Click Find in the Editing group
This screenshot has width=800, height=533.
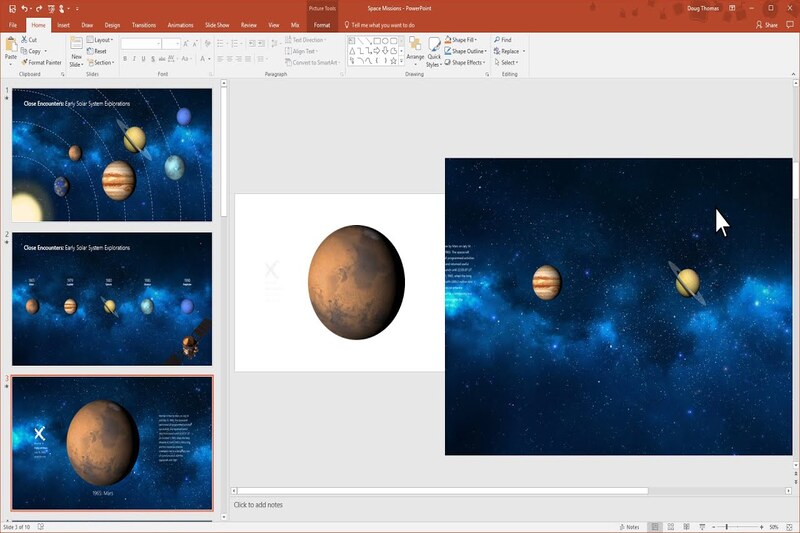(x=505, y=40)
